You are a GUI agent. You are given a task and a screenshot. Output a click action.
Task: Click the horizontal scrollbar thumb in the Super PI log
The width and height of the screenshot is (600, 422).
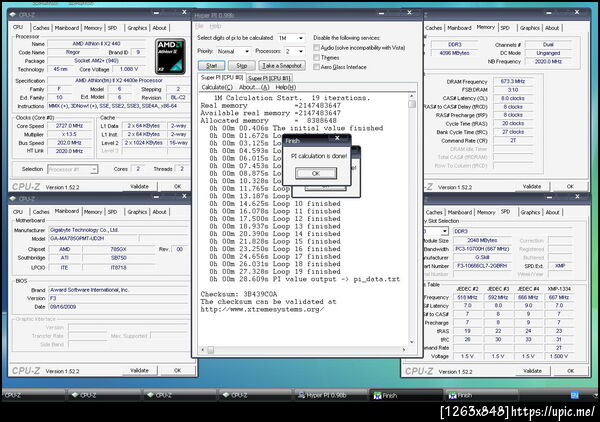(x=211, y=350)
